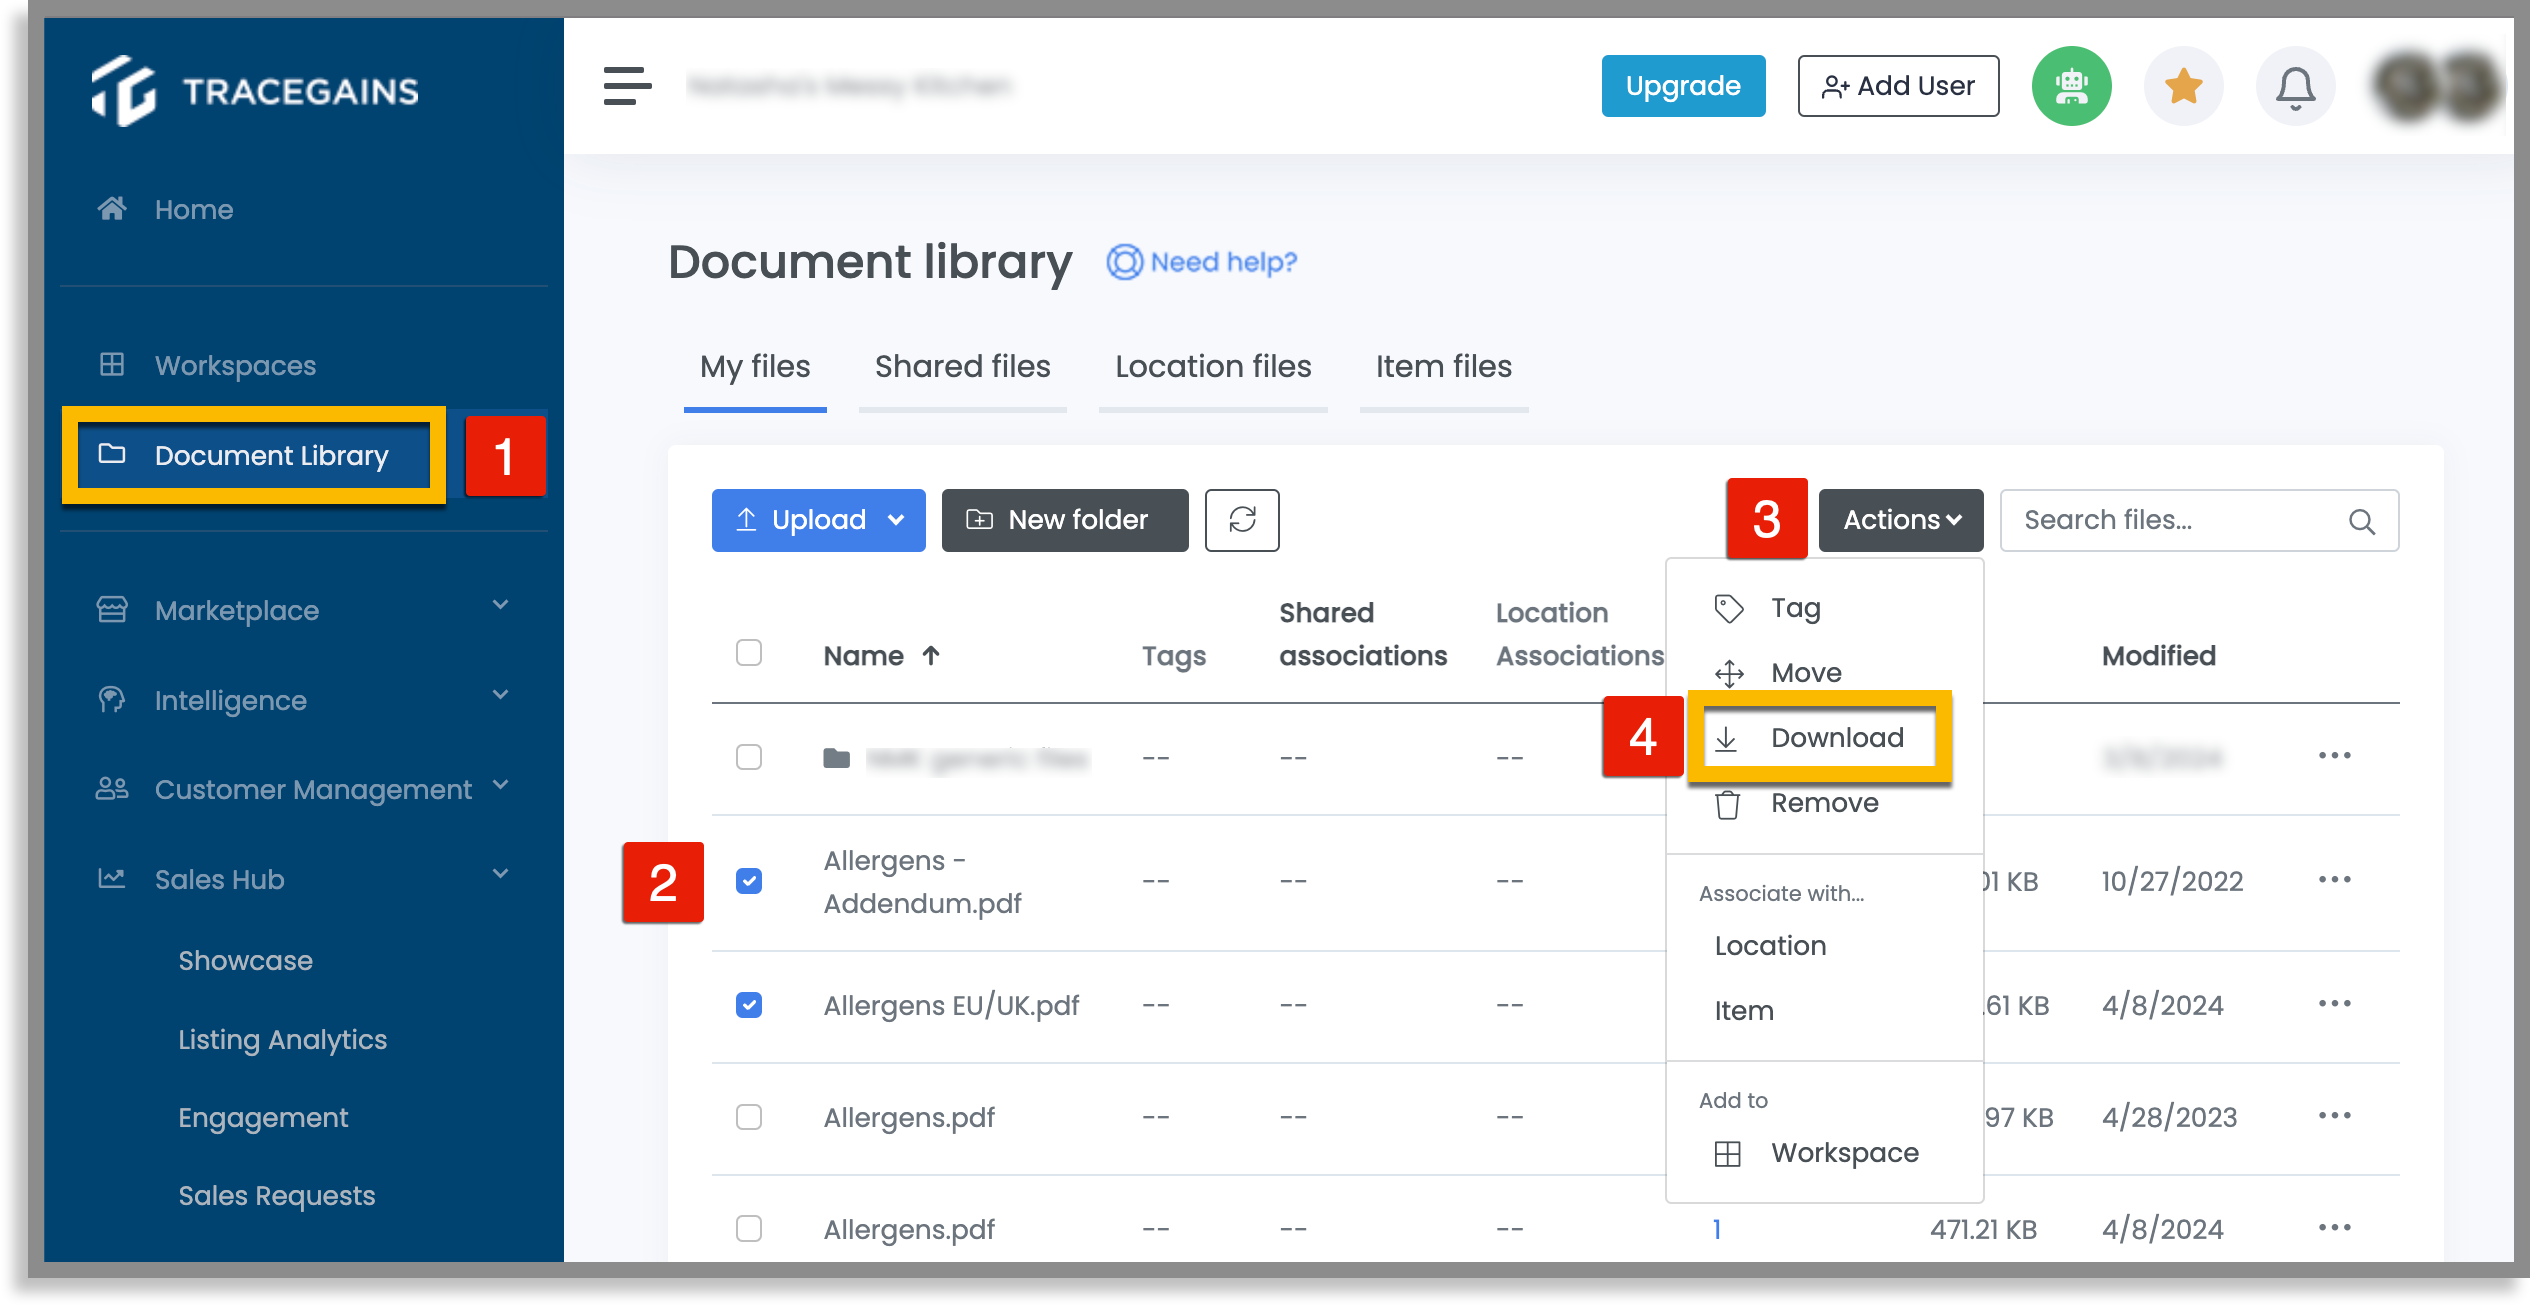Open more options for the folder row
2530x1306 pixels.
[2334, 756]
